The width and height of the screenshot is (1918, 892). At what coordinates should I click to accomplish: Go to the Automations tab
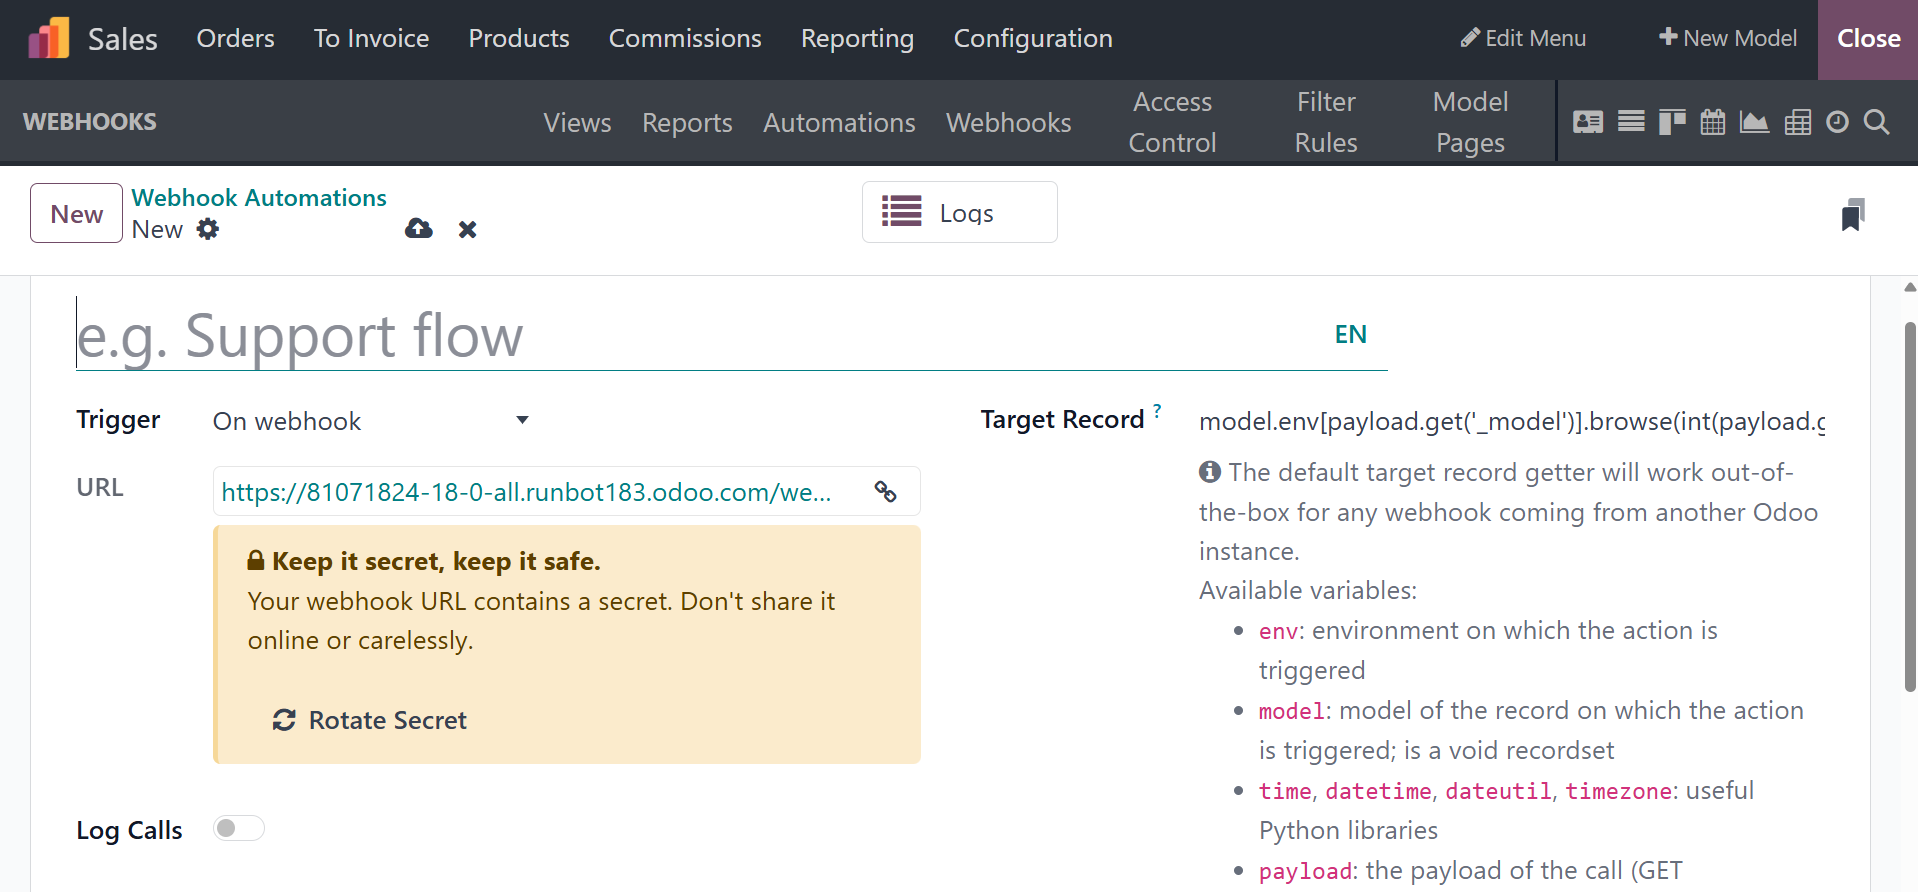(x=839, y=122)
